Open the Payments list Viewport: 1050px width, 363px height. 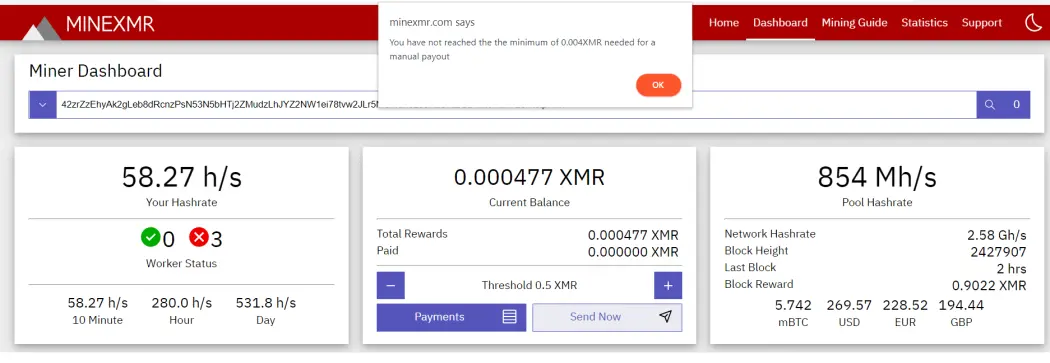click(451, 317)
